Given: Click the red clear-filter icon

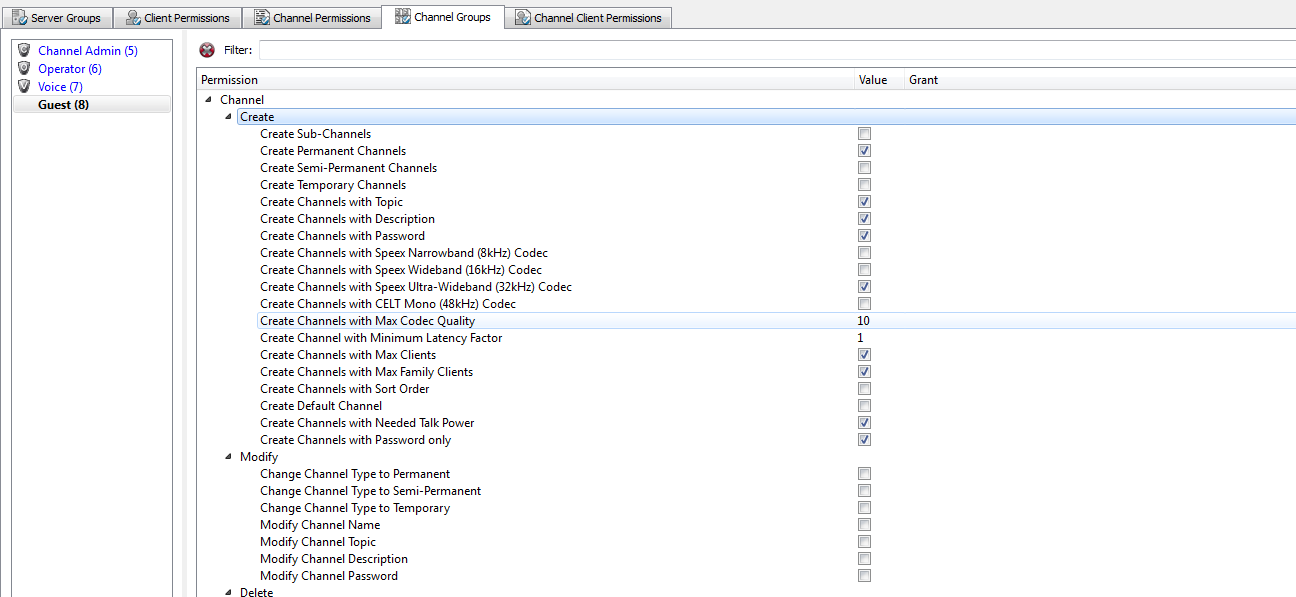Looking at the screenshot, I should tap(207, 50).
